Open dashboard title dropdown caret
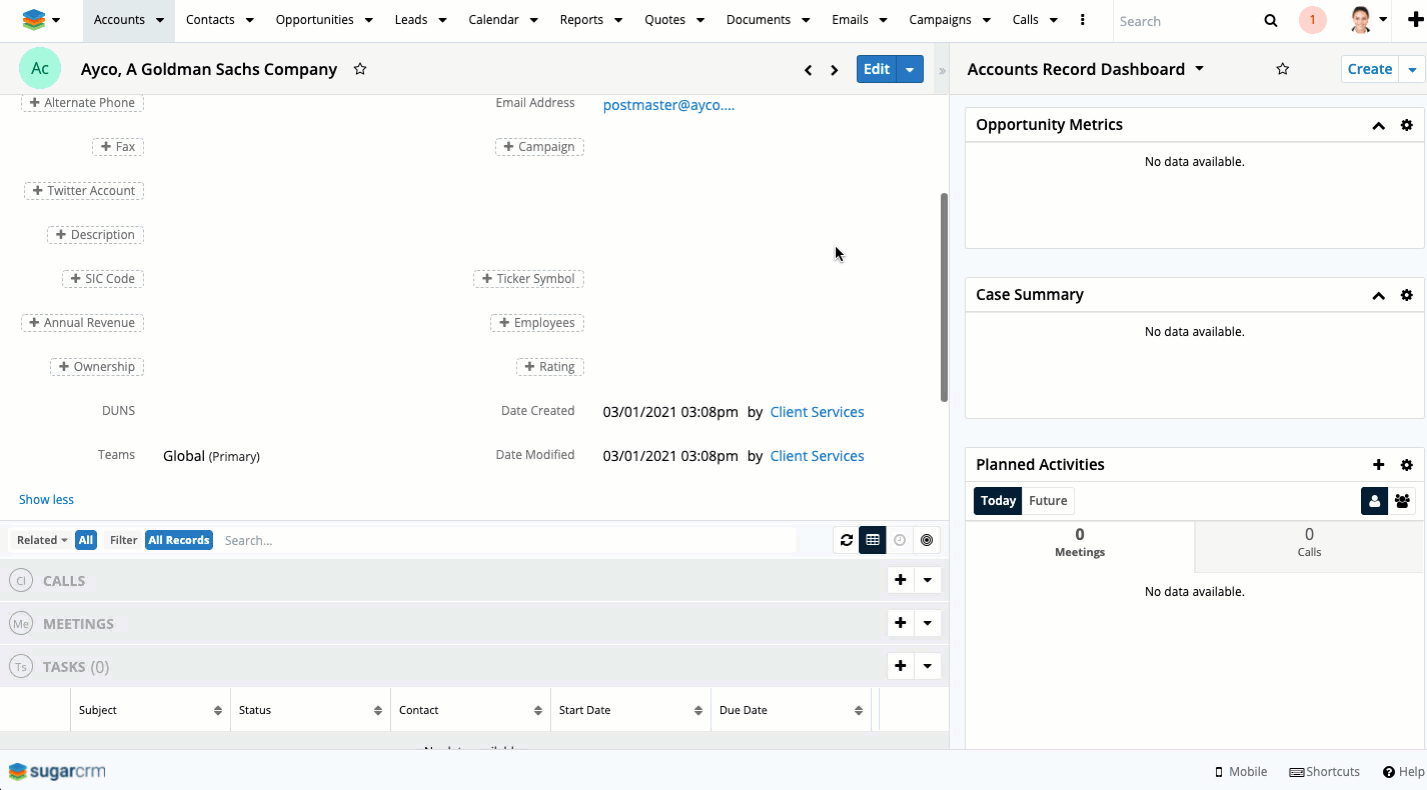1427x790 pixels. click(1199, 69)
